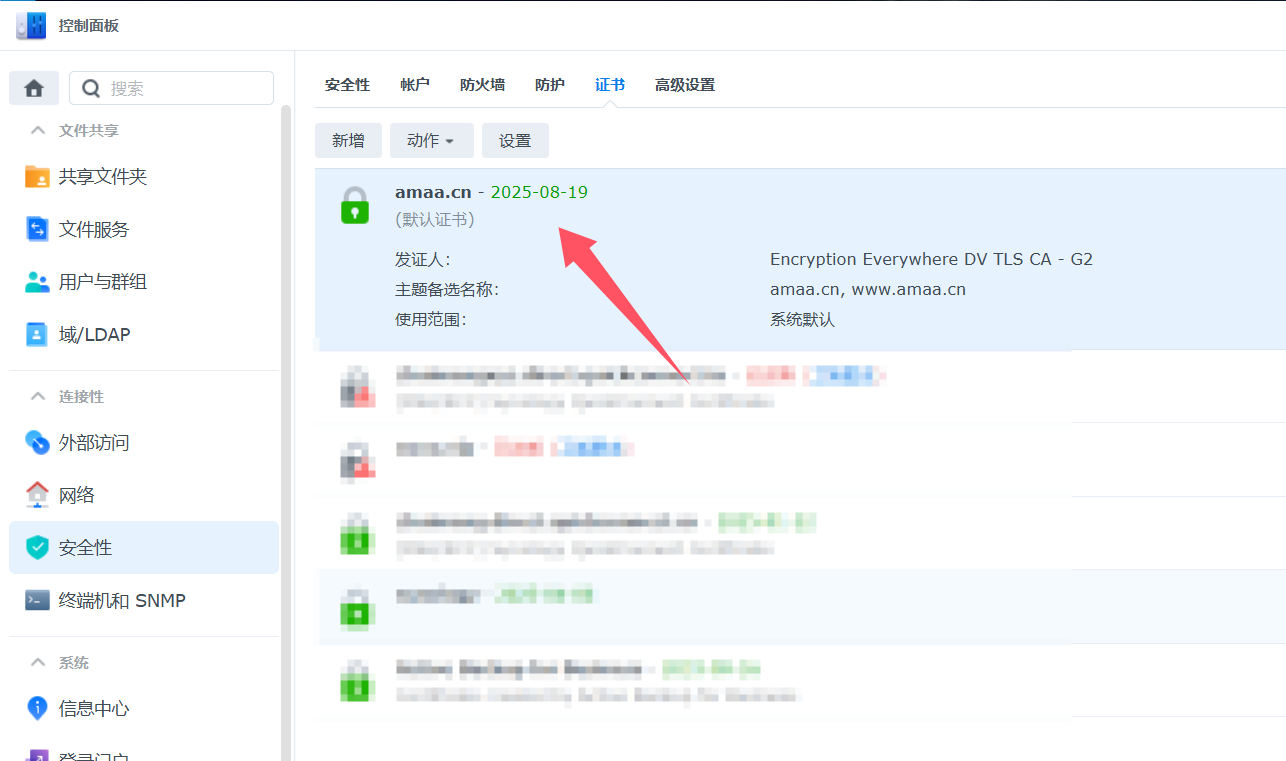Open the 动作 dropdown menu
Screen dimensions: 1286x761
point(431,141)
